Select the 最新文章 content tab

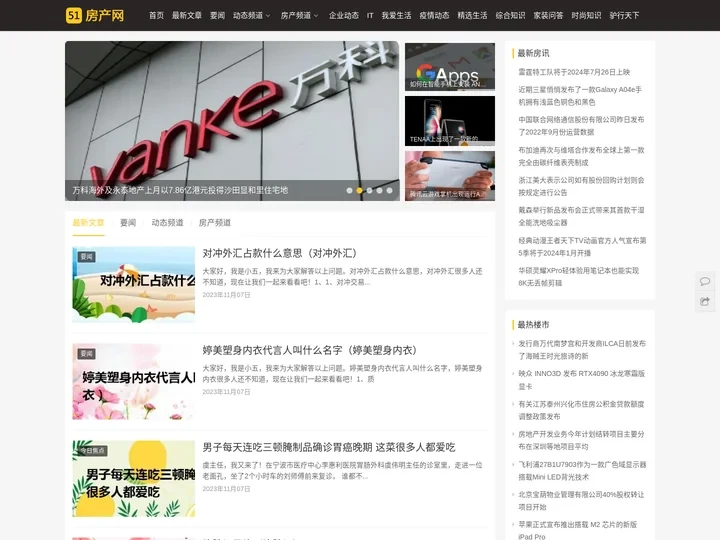click(88, 223)
